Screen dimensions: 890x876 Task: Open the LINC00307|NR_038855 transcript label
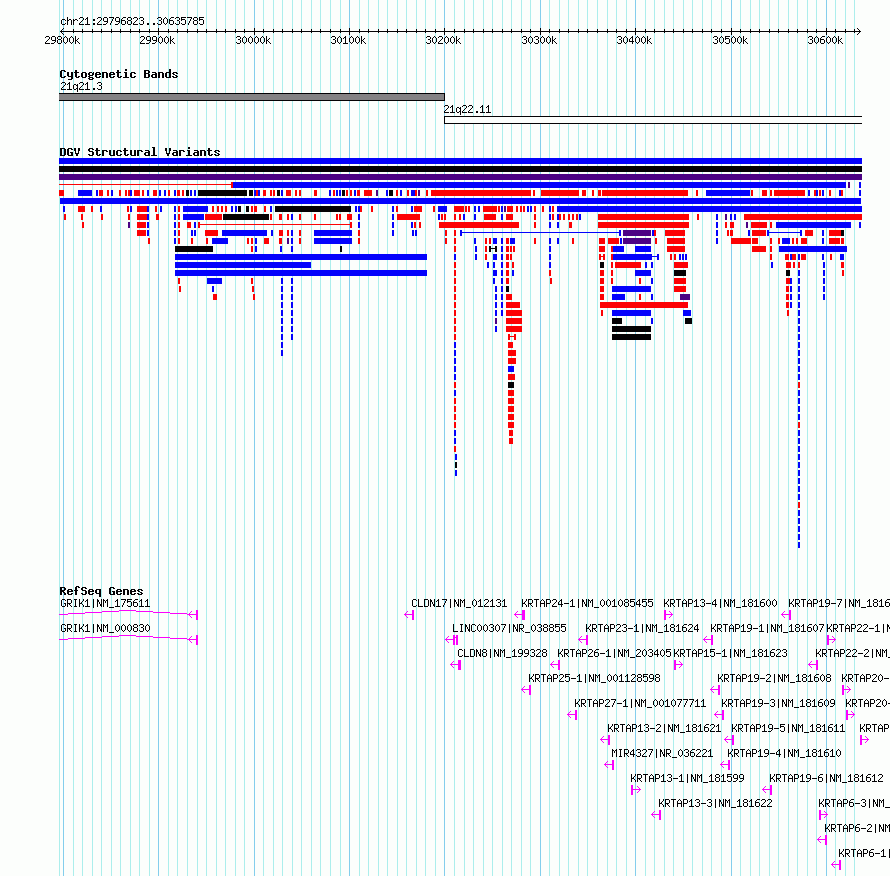tap(509, 628)
